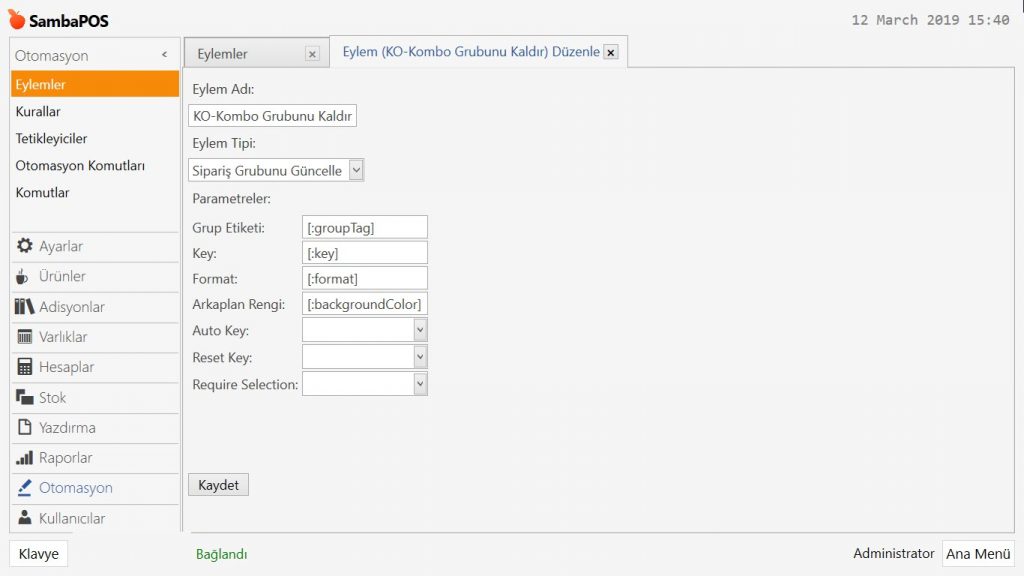Collapse the Otomasyon sidebar section
This screenshot has width=1024, height=576.
pyautogui.click(x=164, y=56)
